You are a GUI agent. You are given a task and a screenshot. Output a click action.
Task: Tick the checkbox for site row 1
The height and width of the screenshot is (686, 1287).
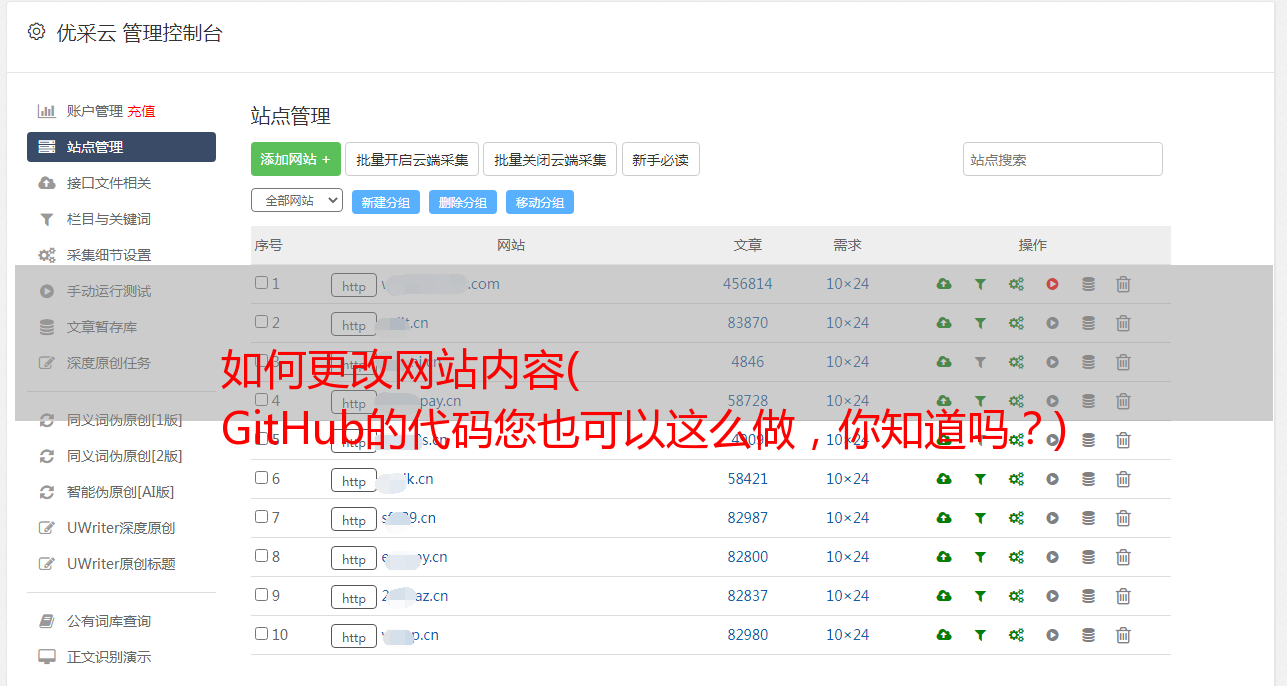261,283
